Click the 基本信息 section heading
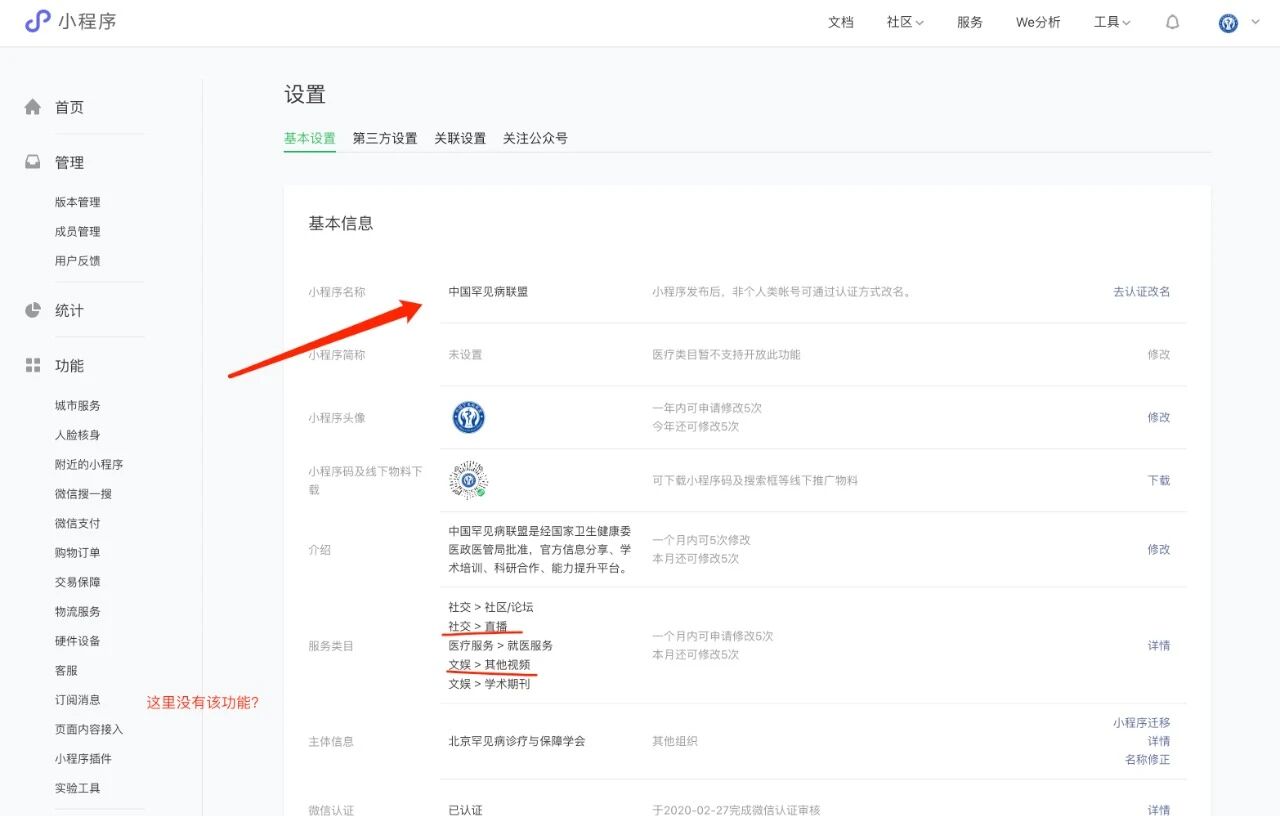 [x=341, y=223]
